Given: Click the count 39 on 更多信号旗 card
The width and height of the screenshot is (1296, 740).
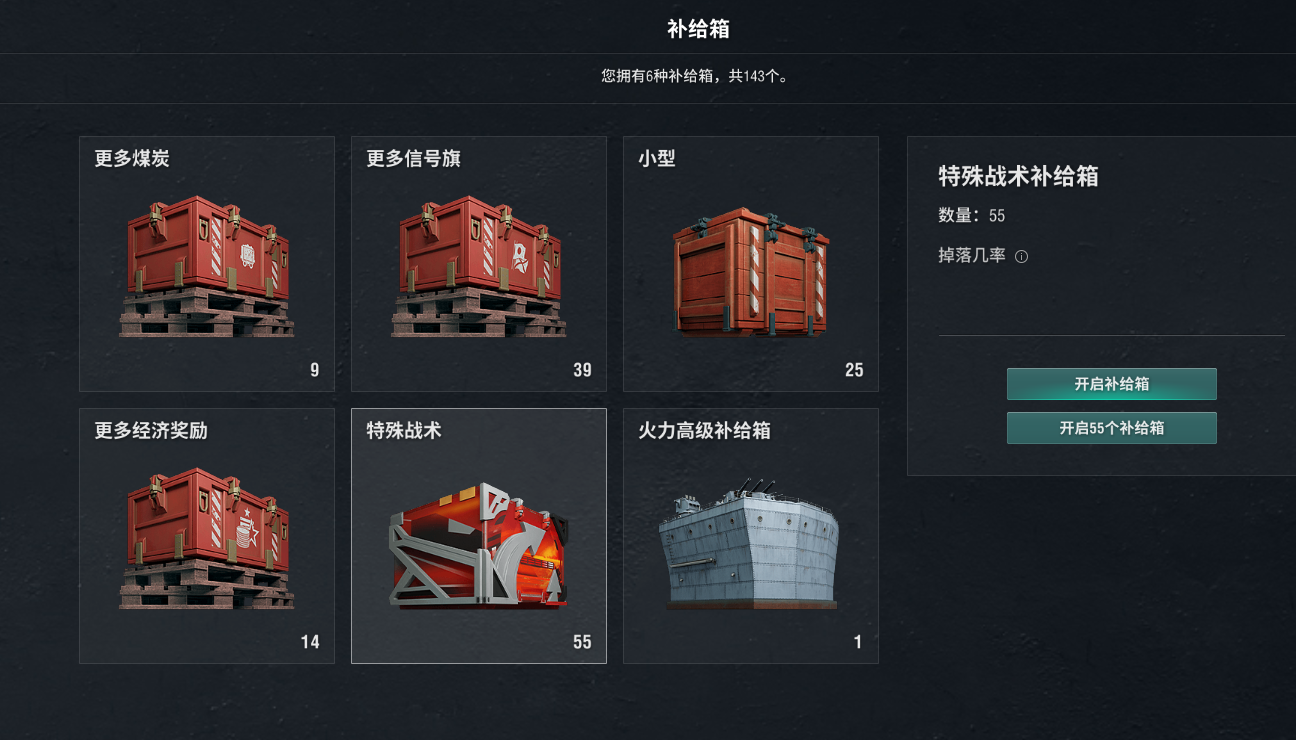Looking at the screenshot, I should point(582,370).
